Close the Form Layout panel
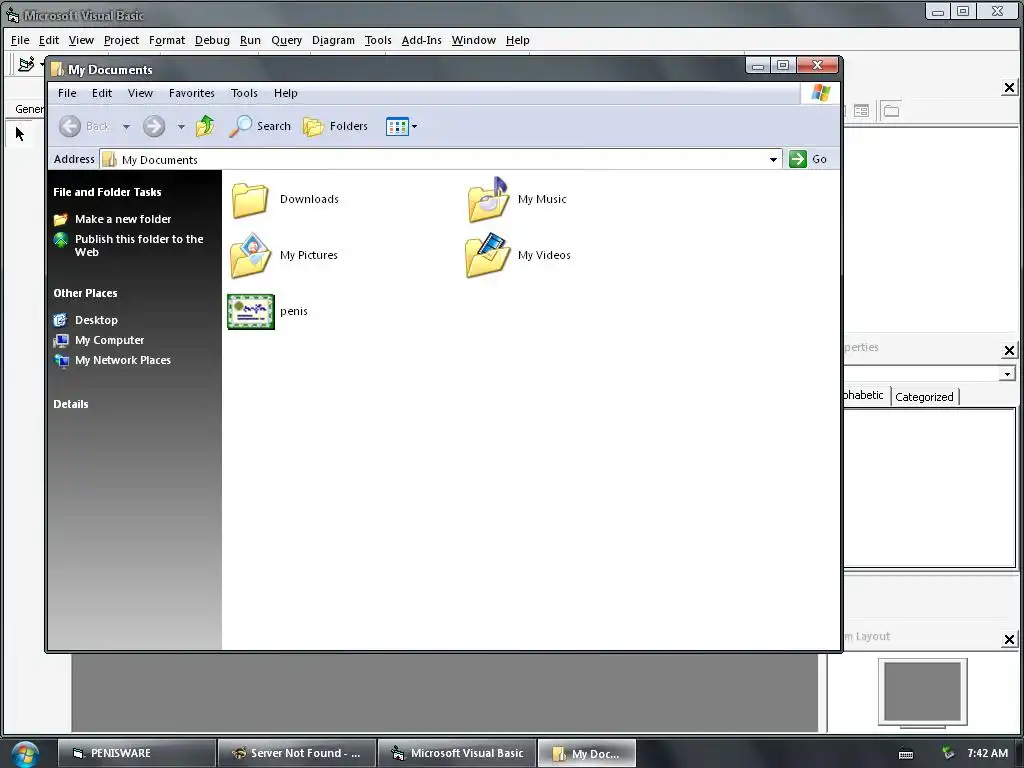This screenshot has width=1024, height=768. click(x=1009, y=639)
